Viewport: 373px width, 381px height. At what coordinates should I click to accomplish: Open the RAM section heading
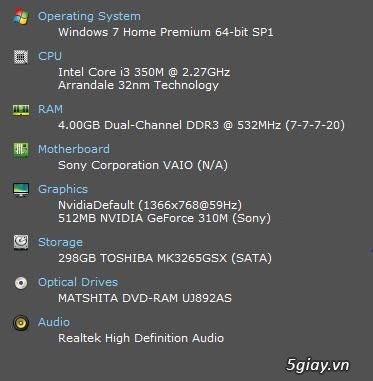pyautogui.click(x=50, y=109)
